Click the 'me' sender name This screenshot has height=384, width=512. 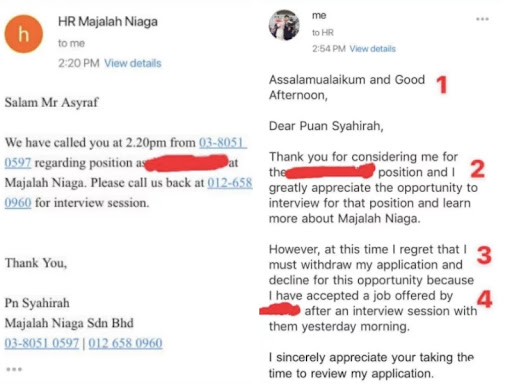[x=319, y=15]
